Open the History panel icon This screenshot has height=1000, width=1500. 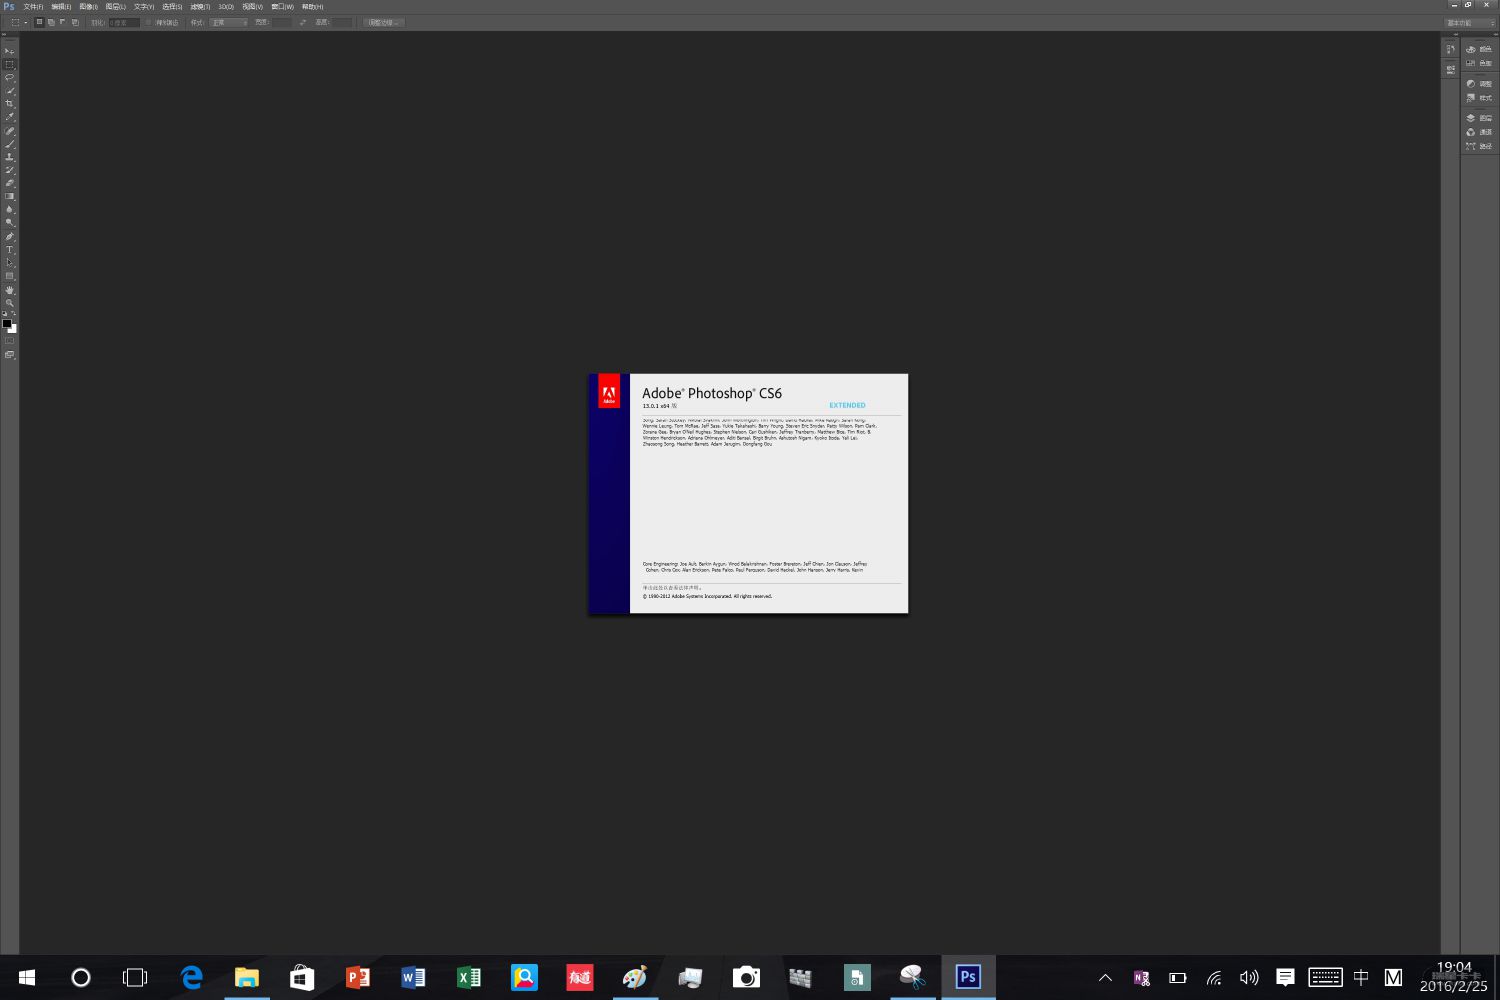(1450, 49)
